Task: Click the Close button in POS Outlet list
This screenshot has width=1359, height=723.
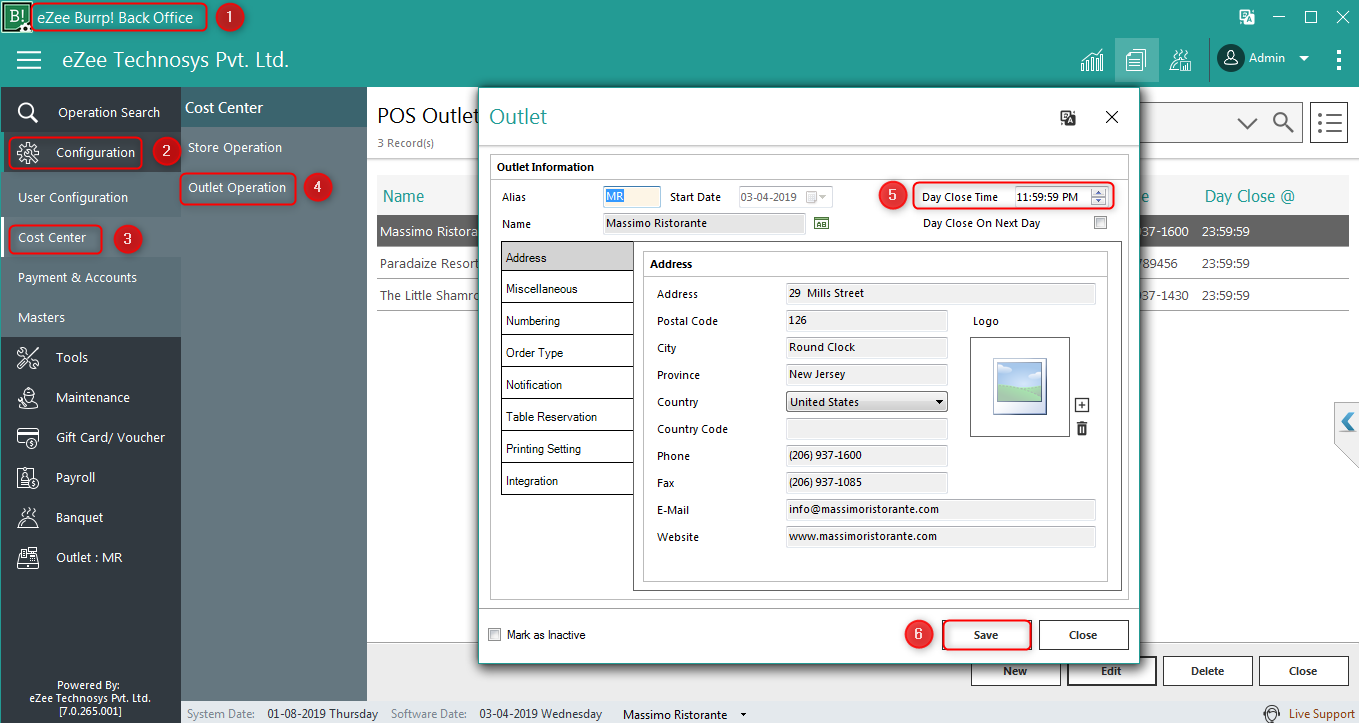Action: pyautogui.click(x=1303, y=671)
